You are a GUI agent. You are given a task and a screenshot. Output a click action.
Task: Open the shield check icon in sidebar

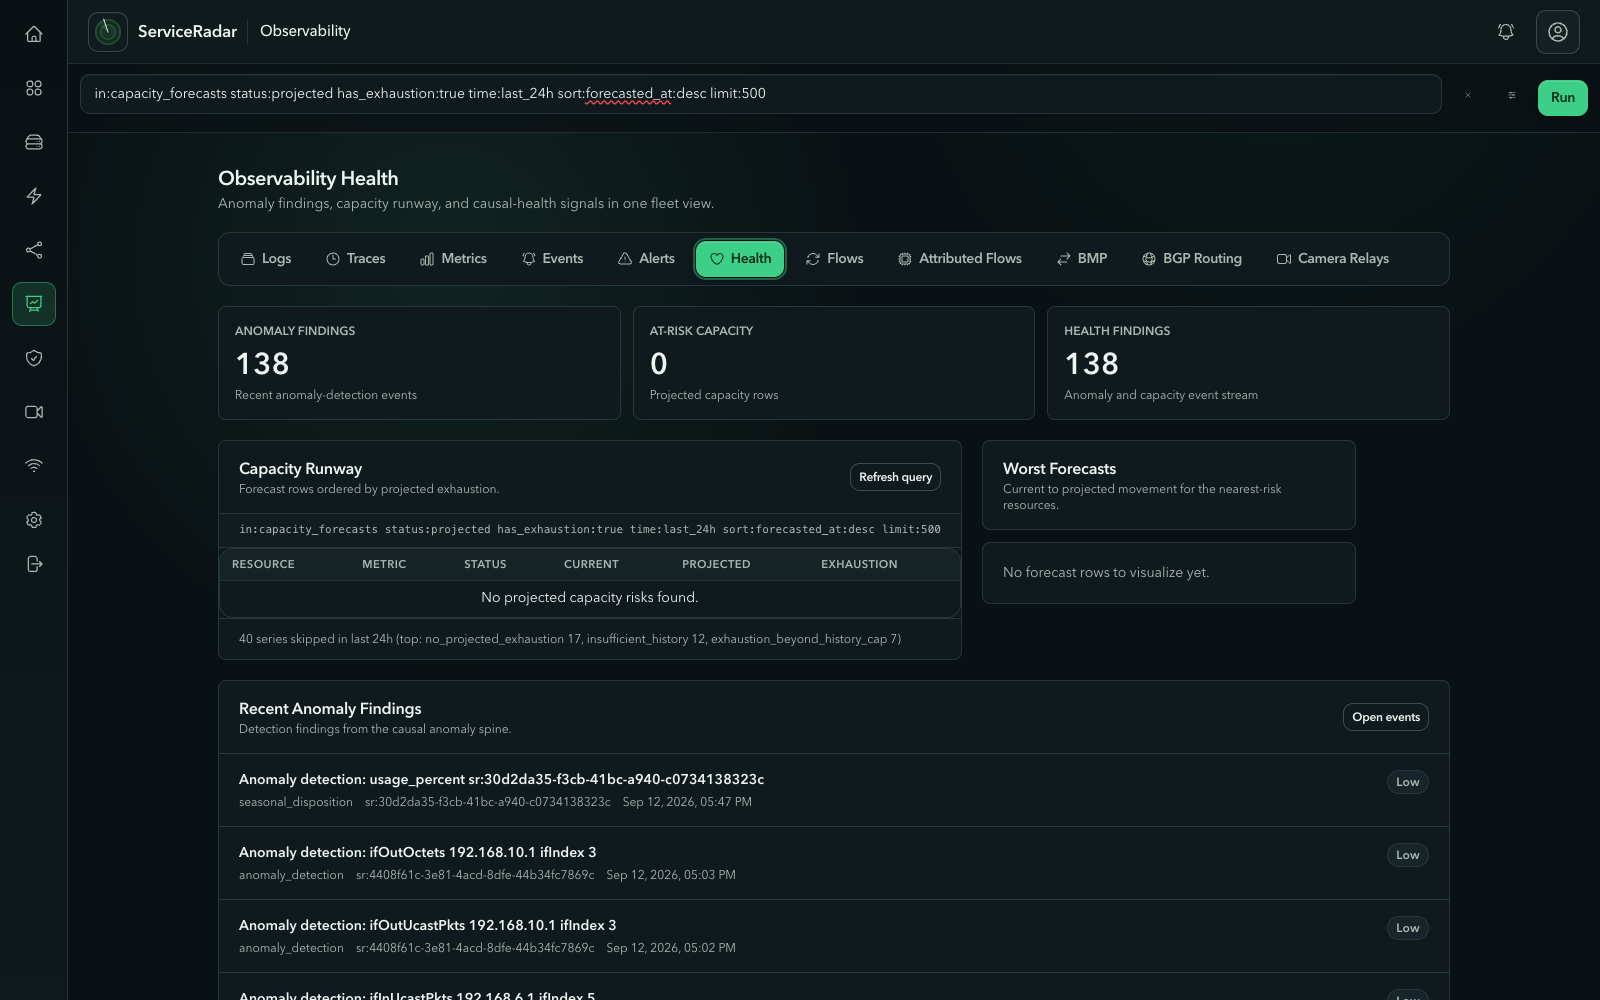34,358
